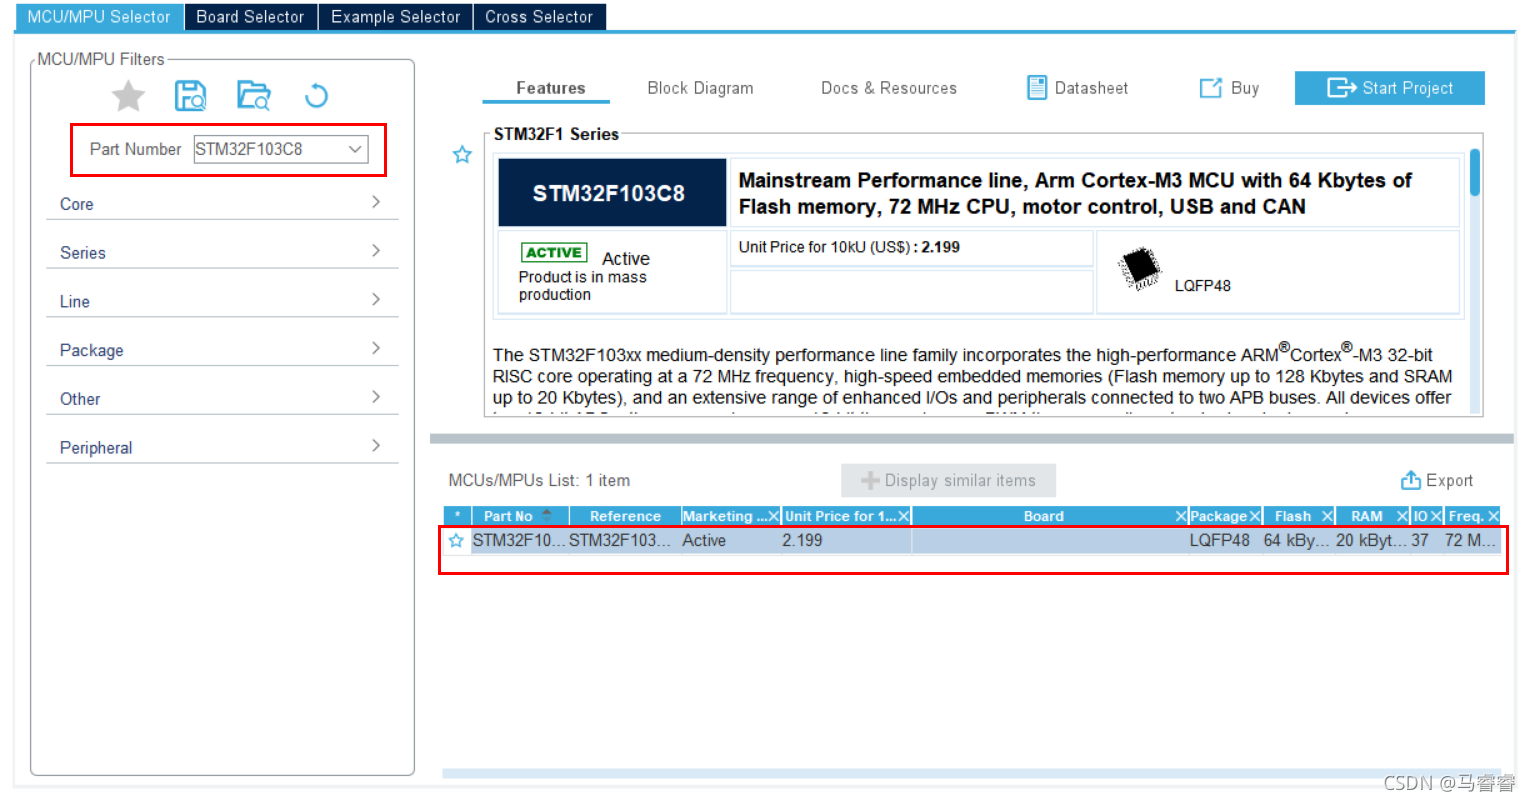Expand the Package filter section
The image size is (1530, 801).
222,350
